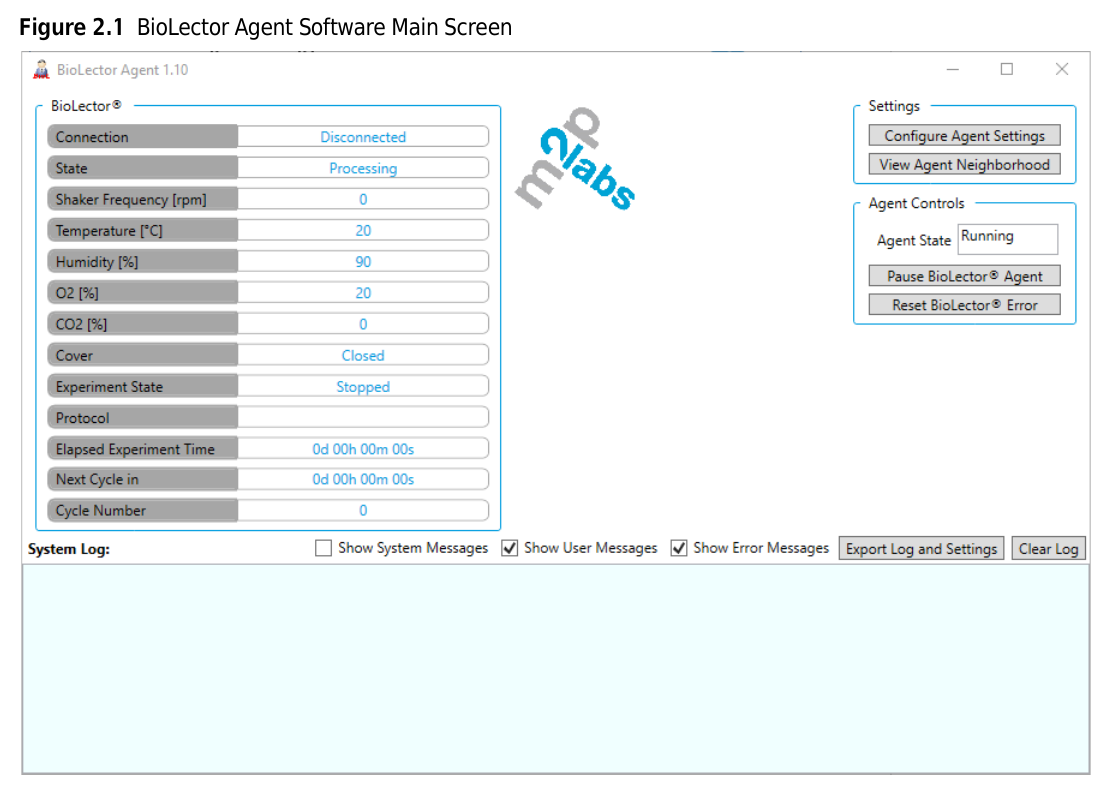Viewport: 1100px width, 800px height.
Task: Click Export Log and Settings
Action: pos(921,548)
